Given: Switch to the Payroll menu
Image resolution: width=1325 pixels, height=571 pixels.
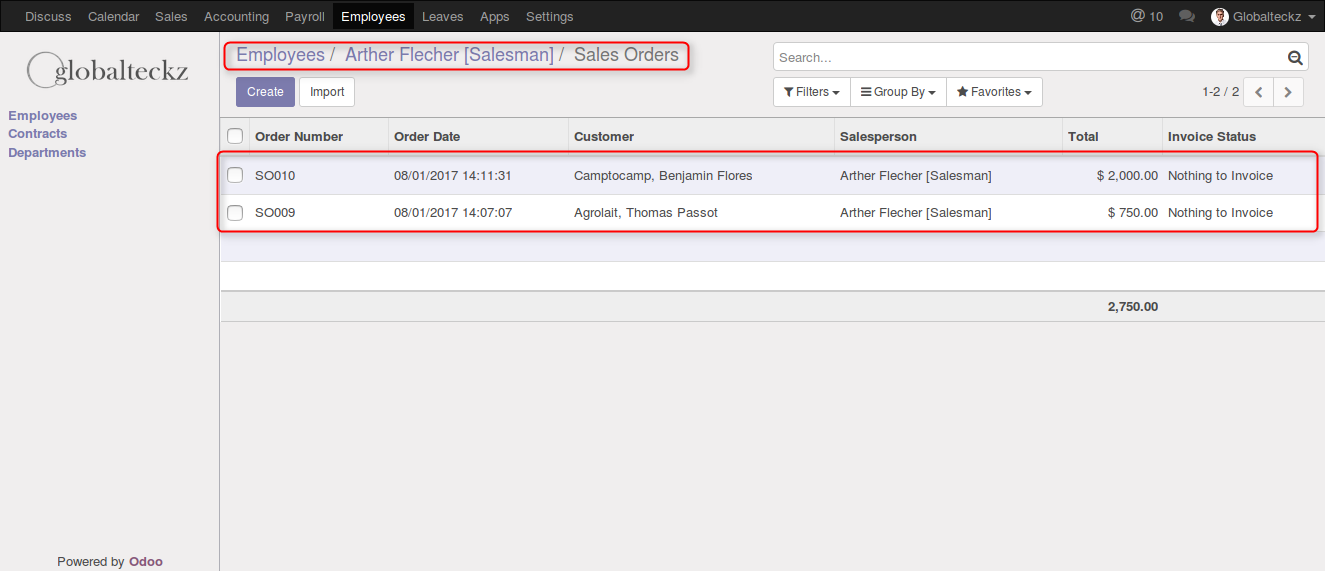Looking at the screenshot, I should tap(305, 16).
